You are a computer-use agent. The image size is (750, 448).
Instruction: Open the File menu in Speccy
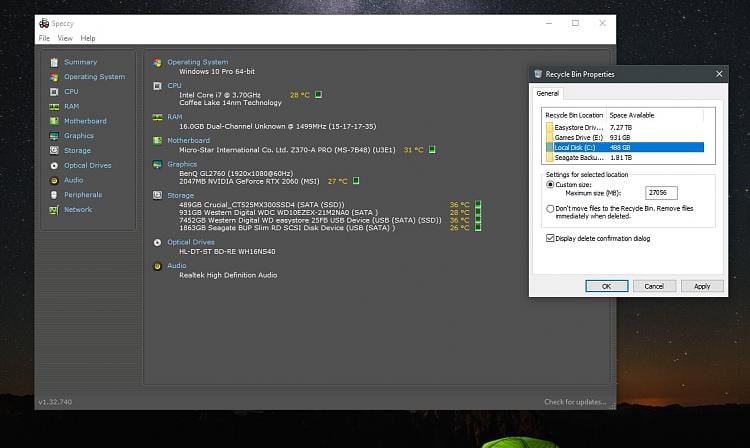coord(44,38)
